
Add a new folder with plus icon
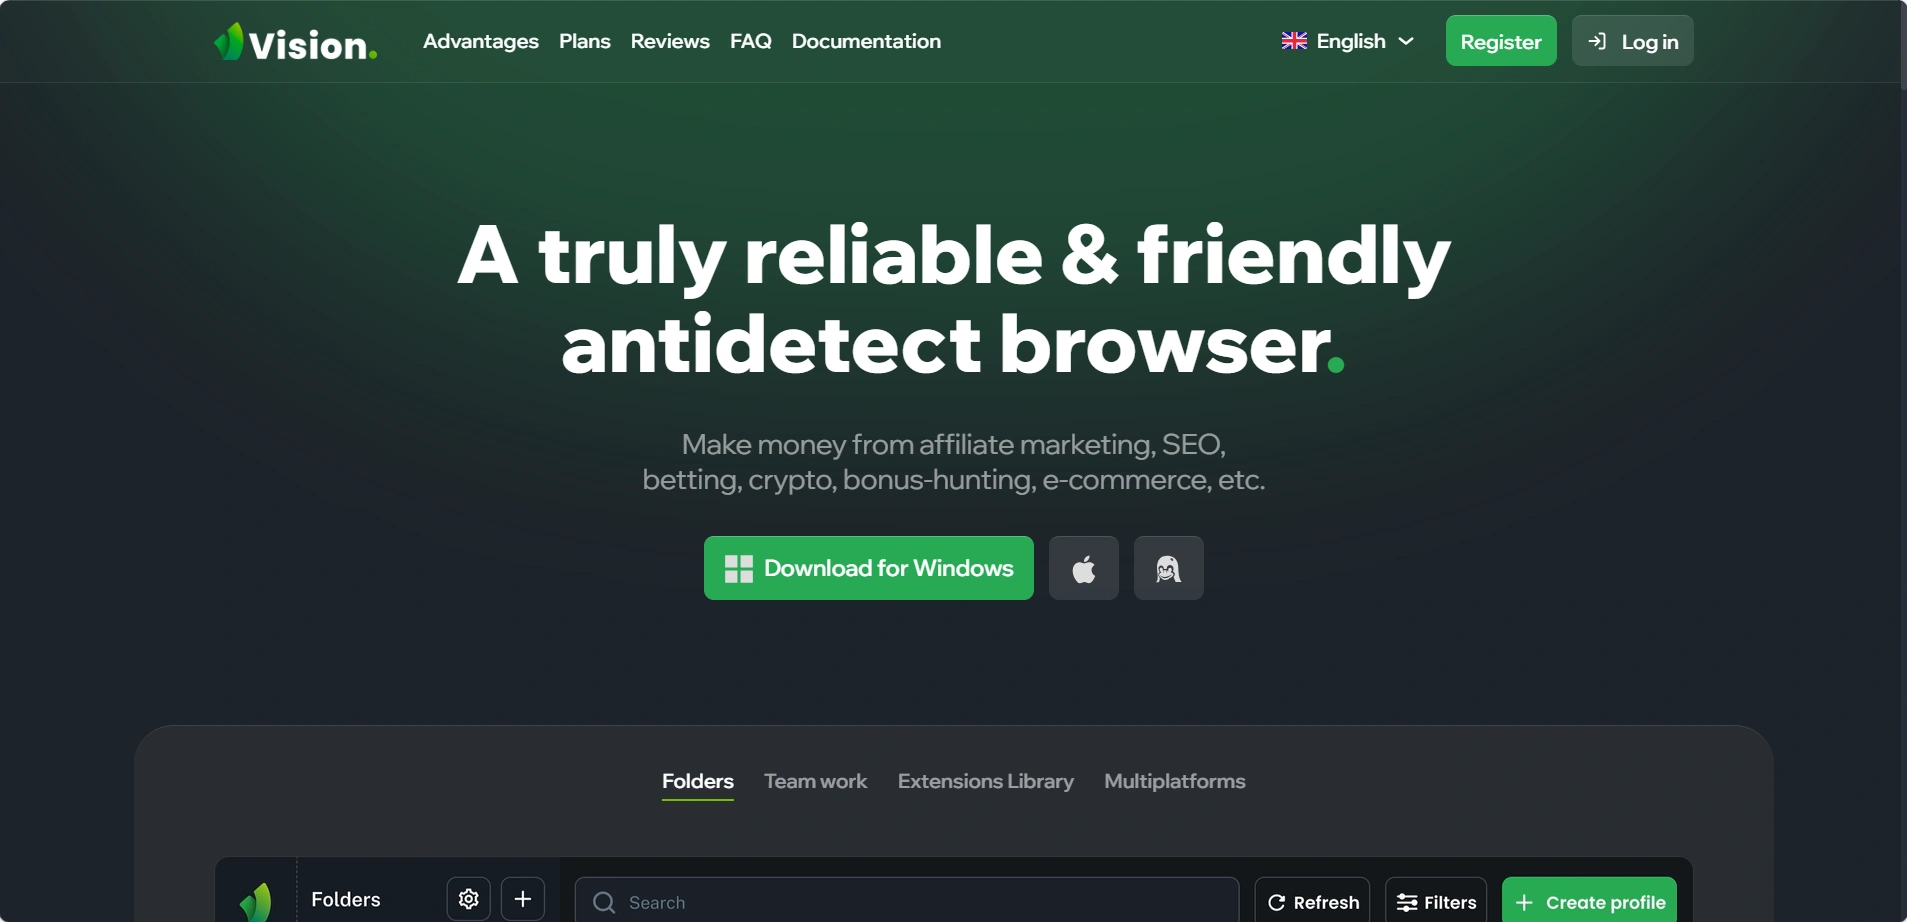tap(522, 899)
